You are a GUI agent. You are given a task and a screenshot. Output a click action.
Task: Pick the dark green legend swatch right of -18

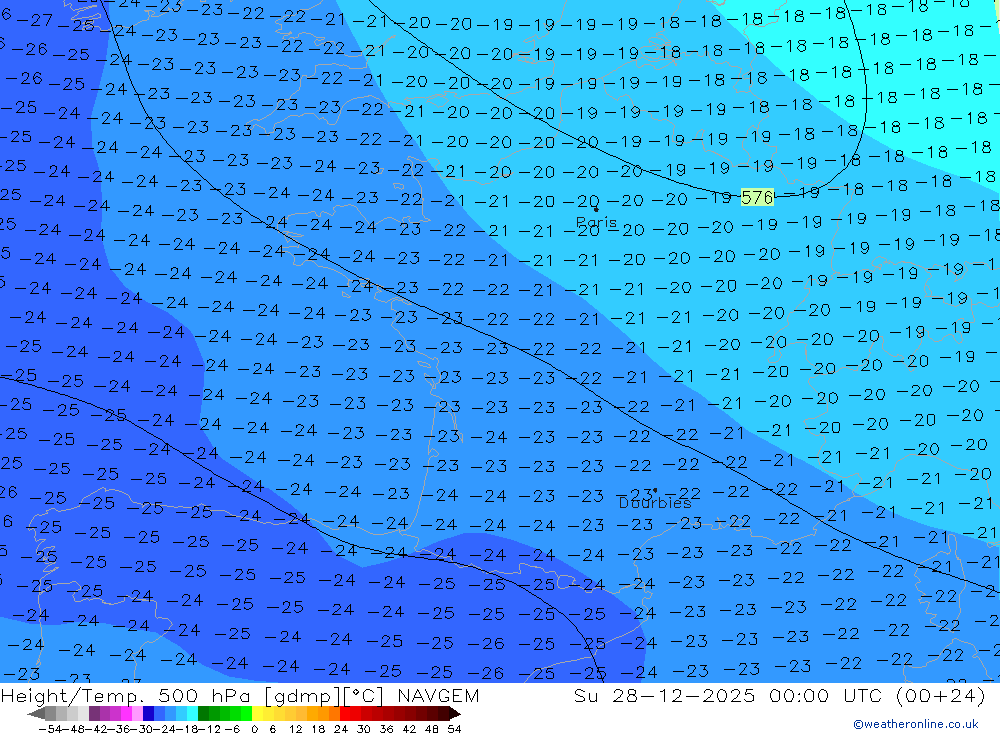click(x=203, y=714)
